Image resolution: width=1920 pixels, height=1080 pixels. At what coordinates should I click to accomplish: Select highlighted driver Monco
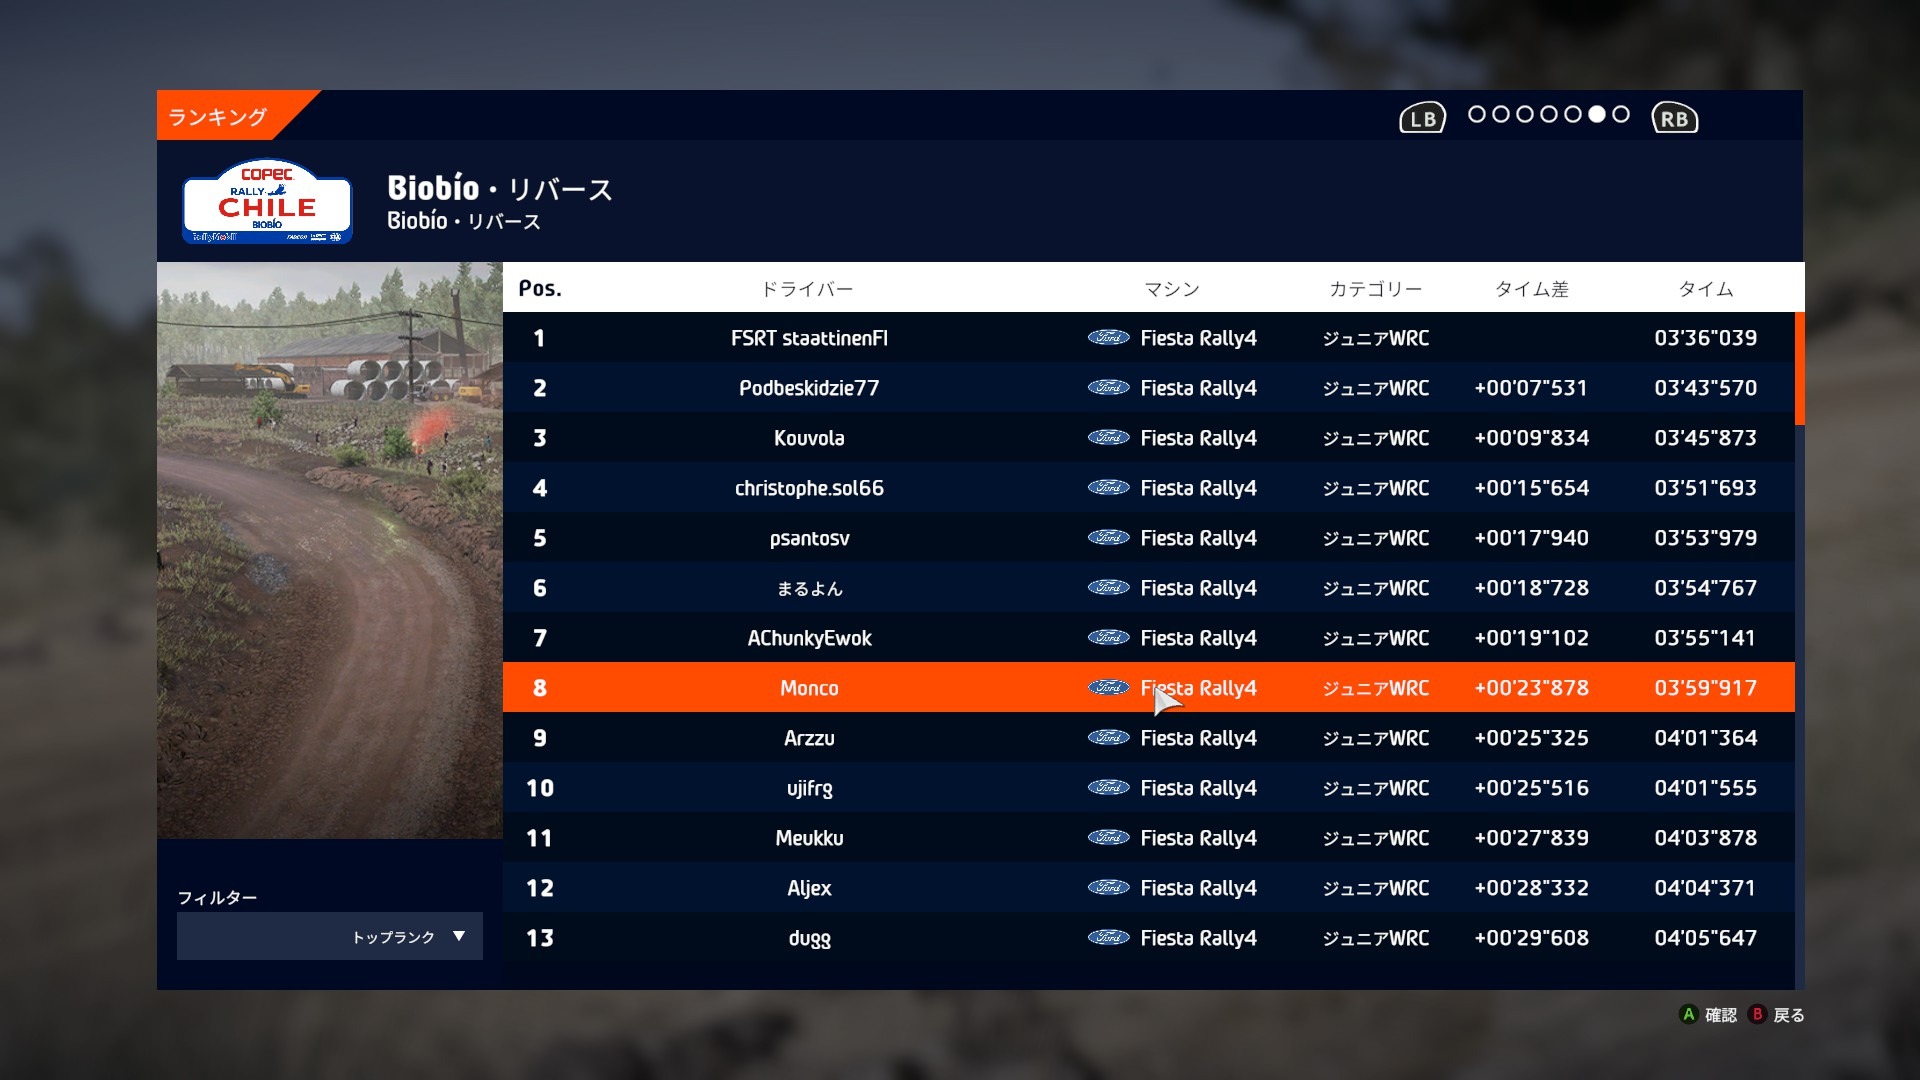[x=809, y=688]
